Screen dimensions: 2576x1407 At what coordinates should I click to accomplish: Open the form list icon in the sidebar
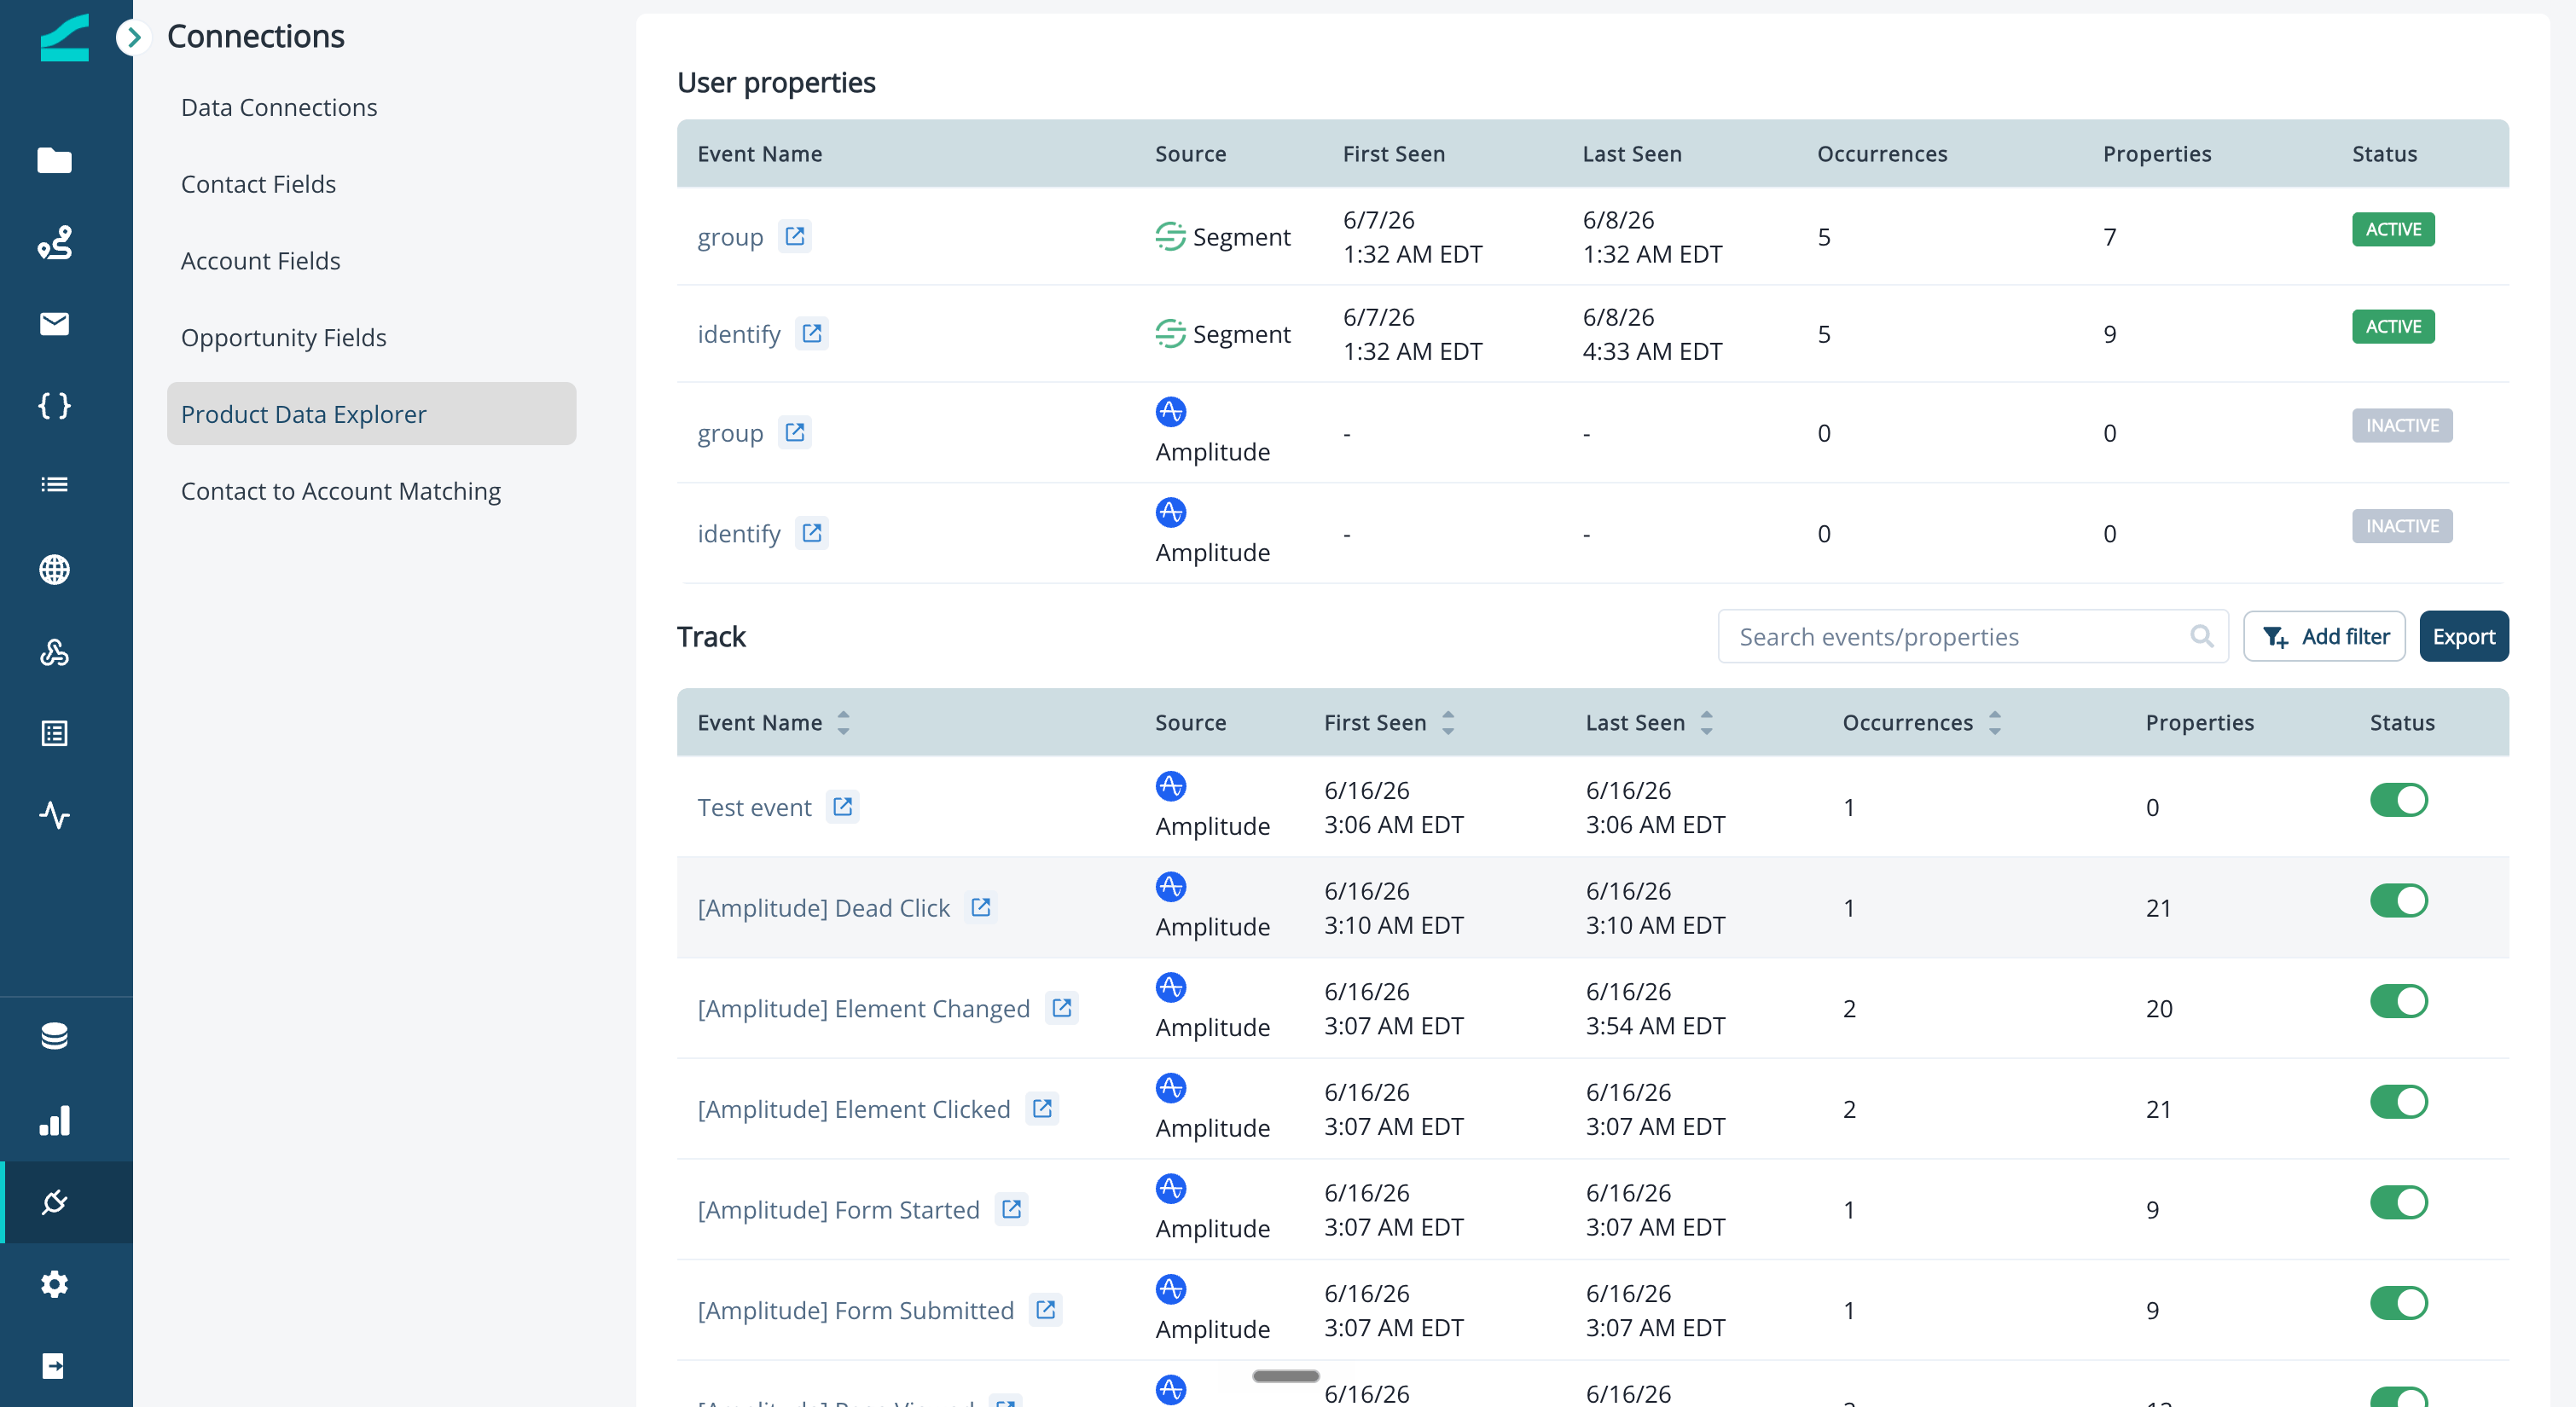[54, 734]
